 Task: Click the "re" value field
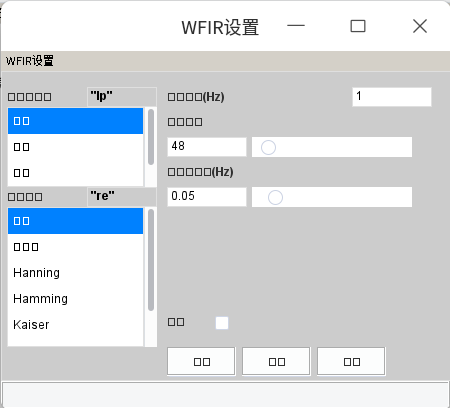pos(122,197)
